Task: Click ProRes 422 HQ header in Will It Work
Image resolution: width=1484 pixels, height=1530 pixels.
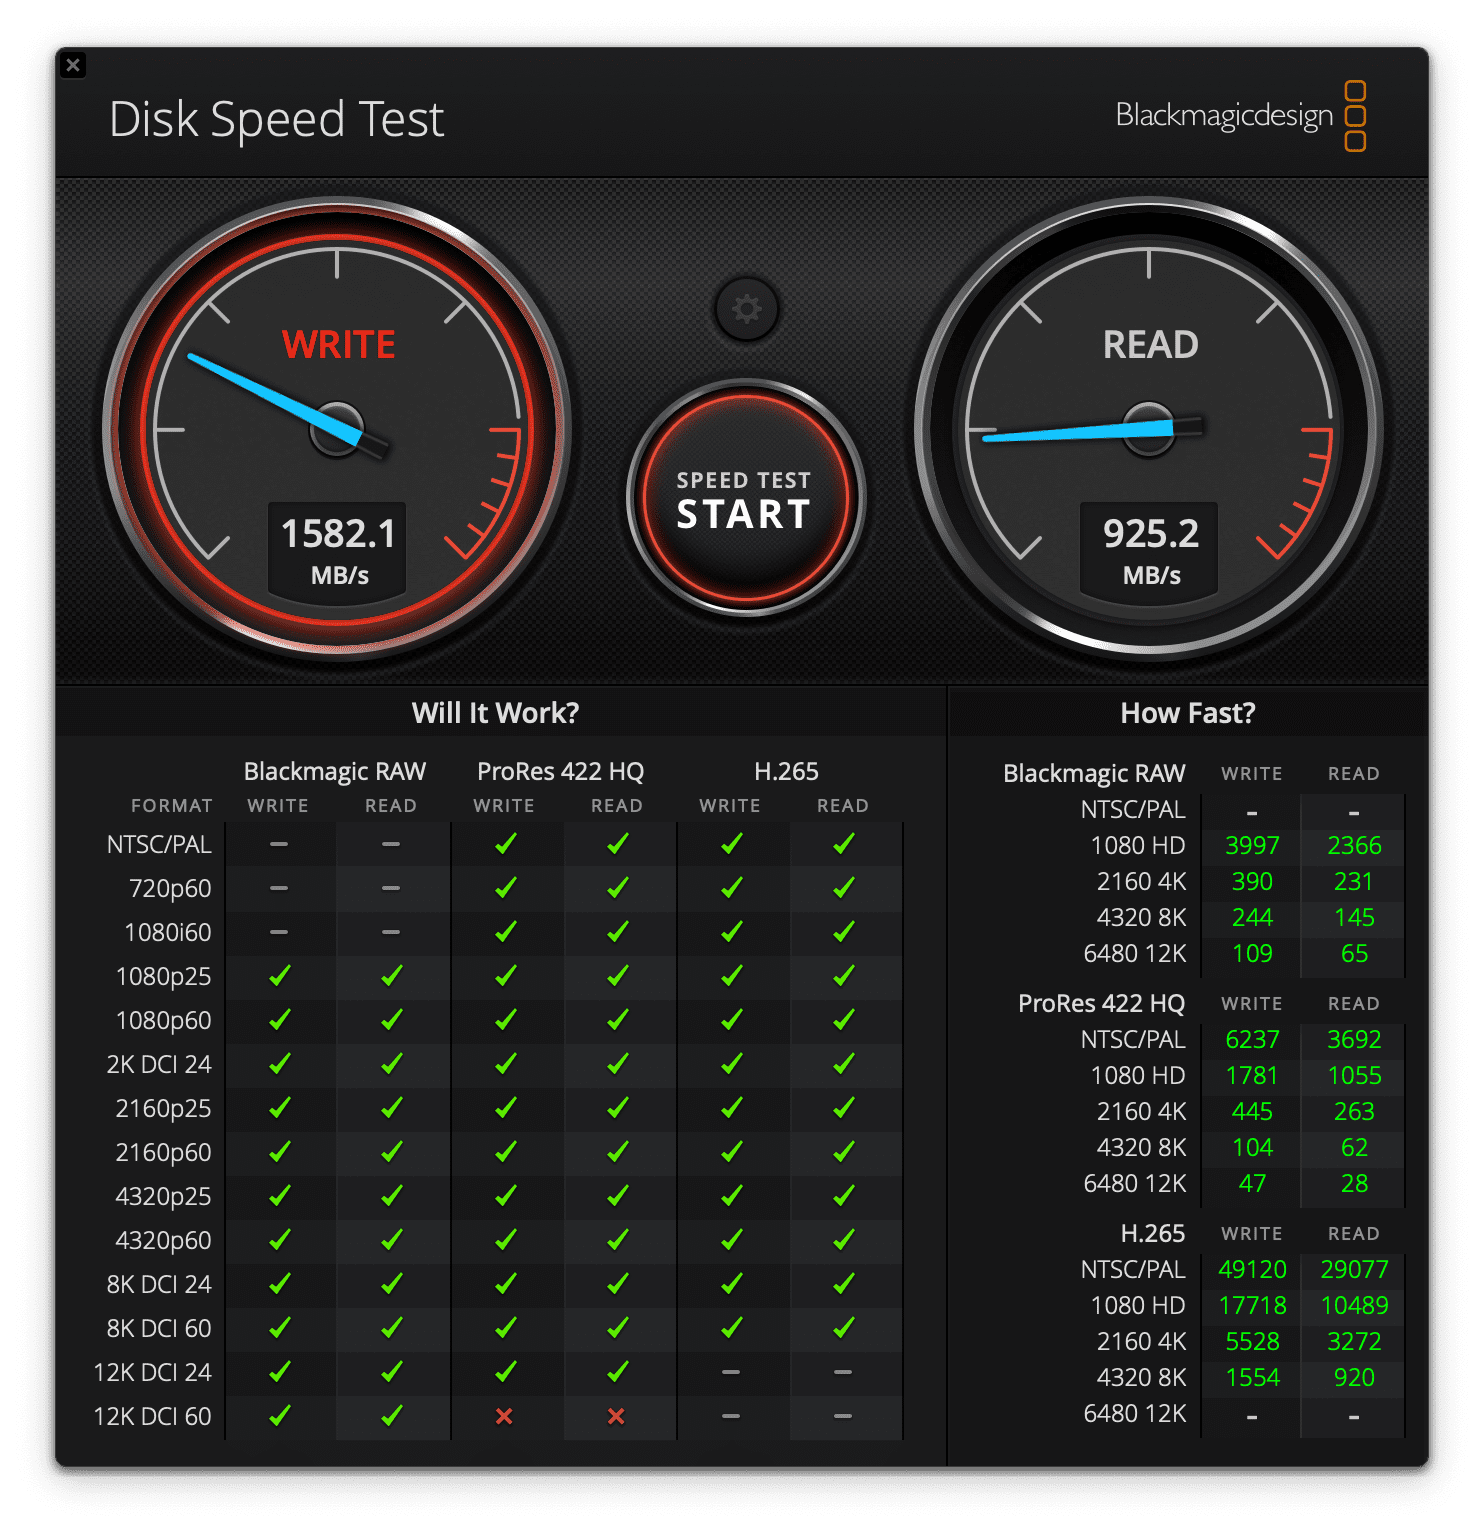Action: (x=560, y=772)
